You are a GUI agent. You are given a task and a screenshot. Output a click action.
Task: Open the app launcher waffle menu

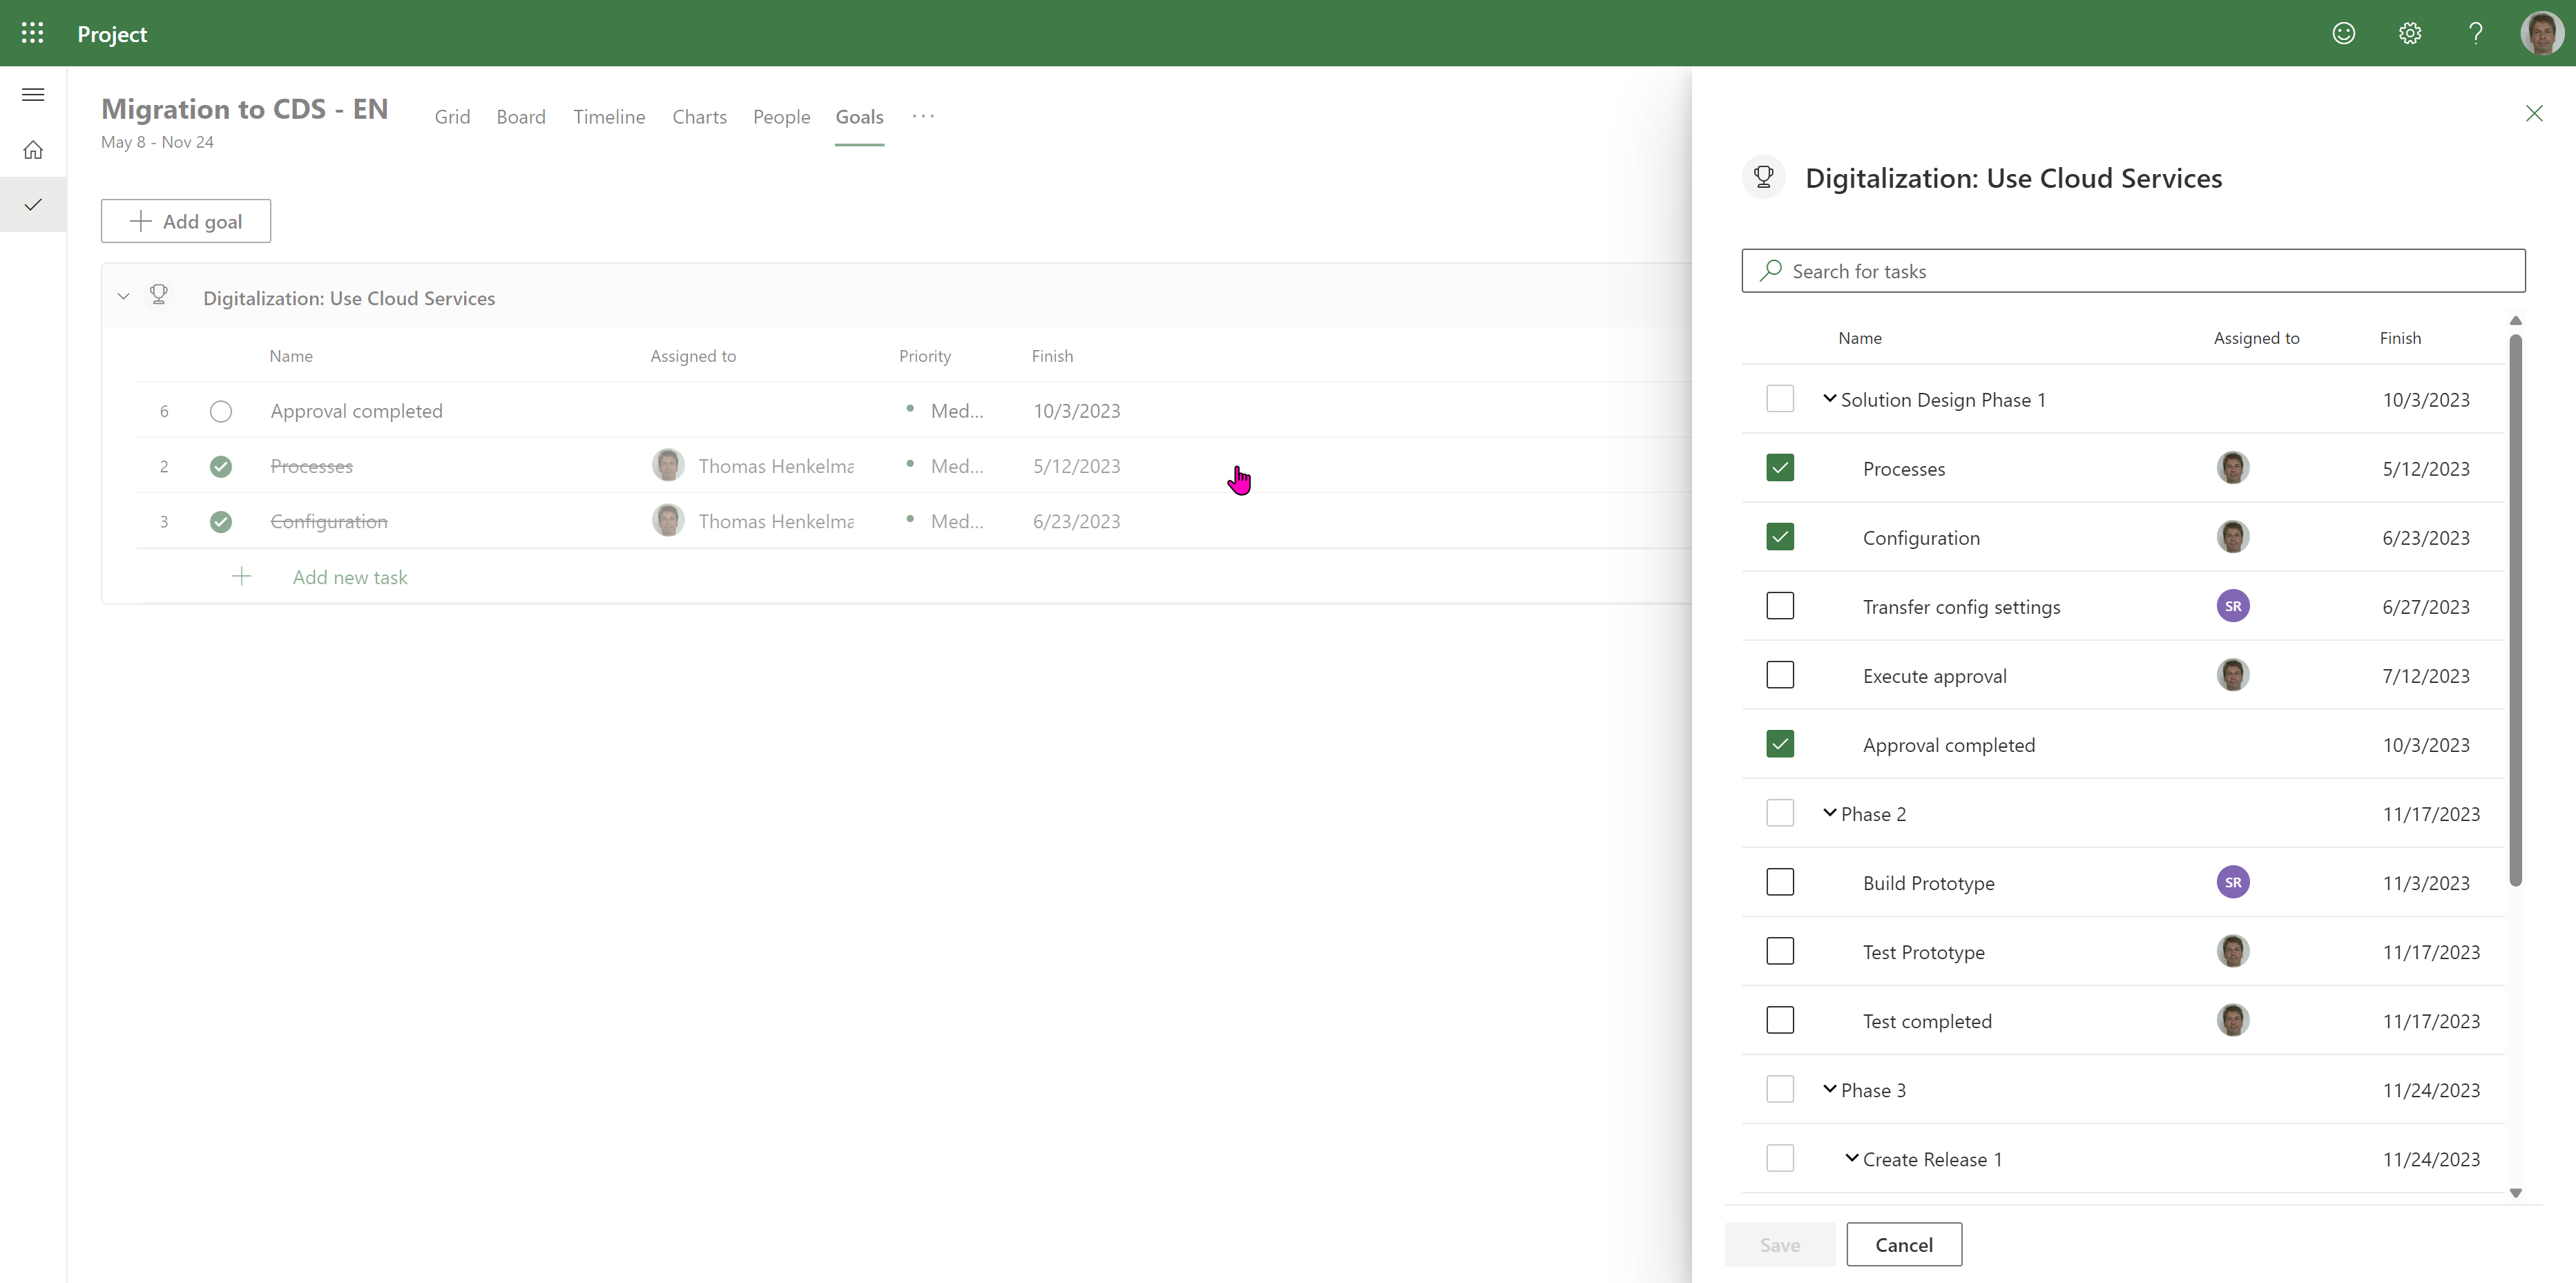32,33
